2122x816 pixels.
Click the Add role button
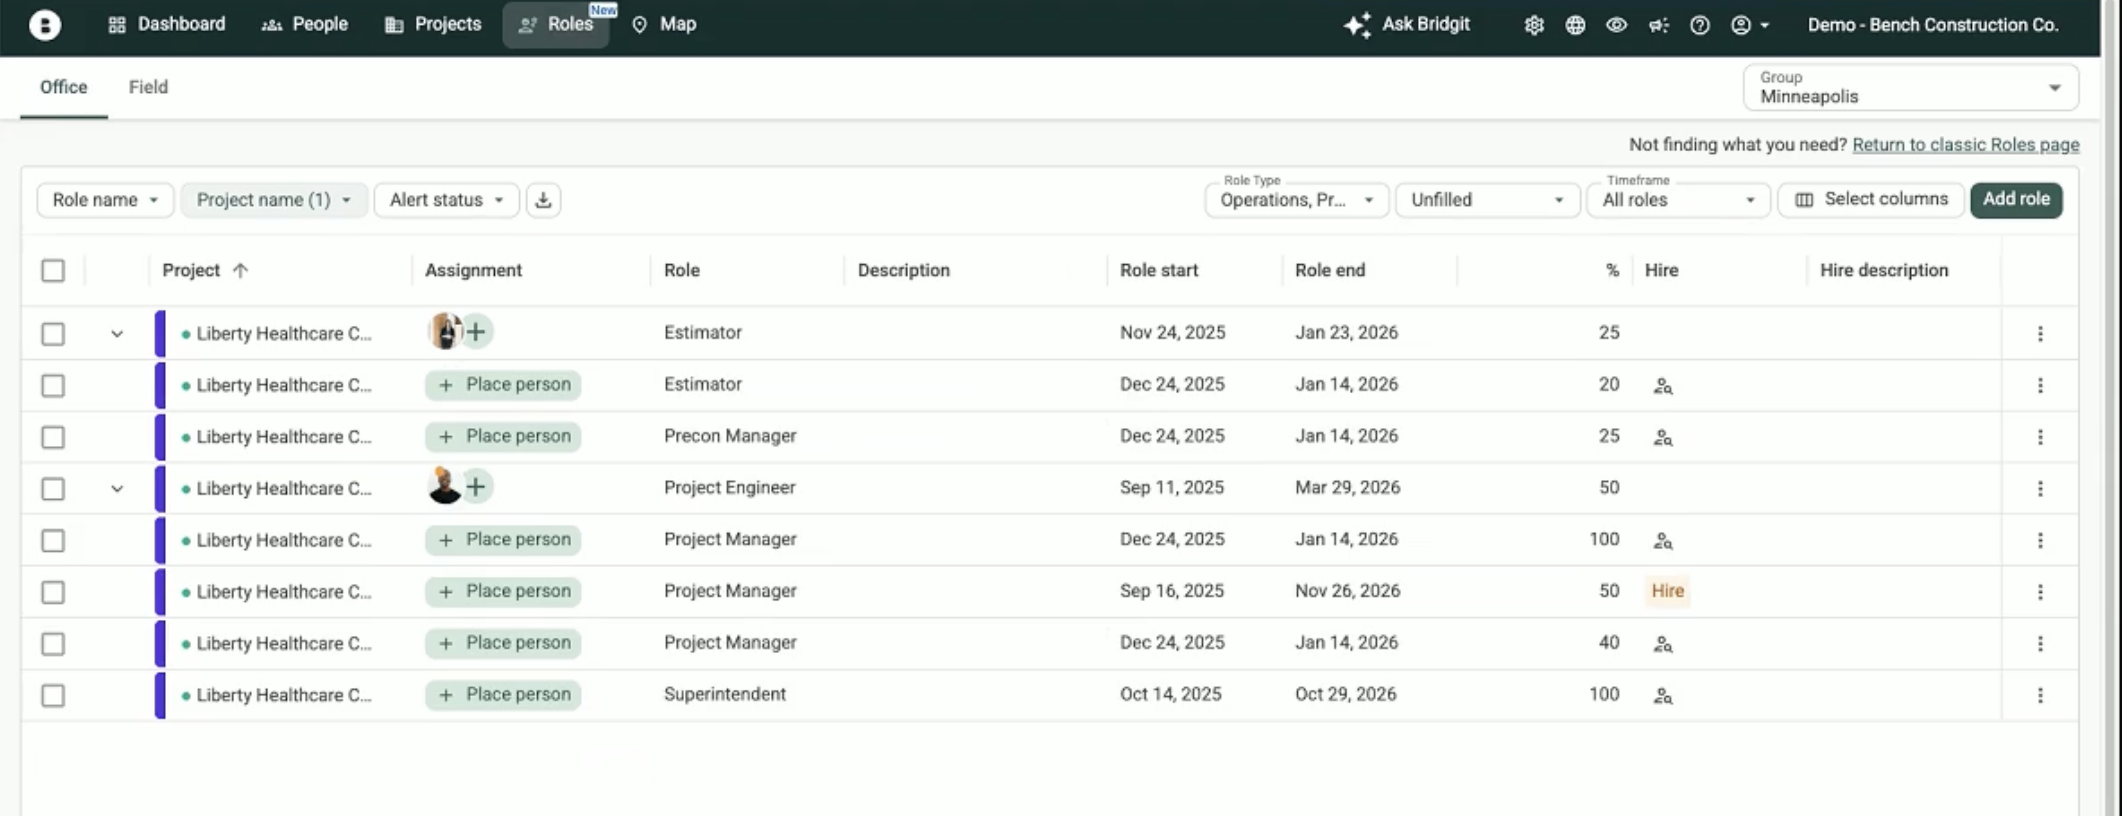[x=2015, y=199]
